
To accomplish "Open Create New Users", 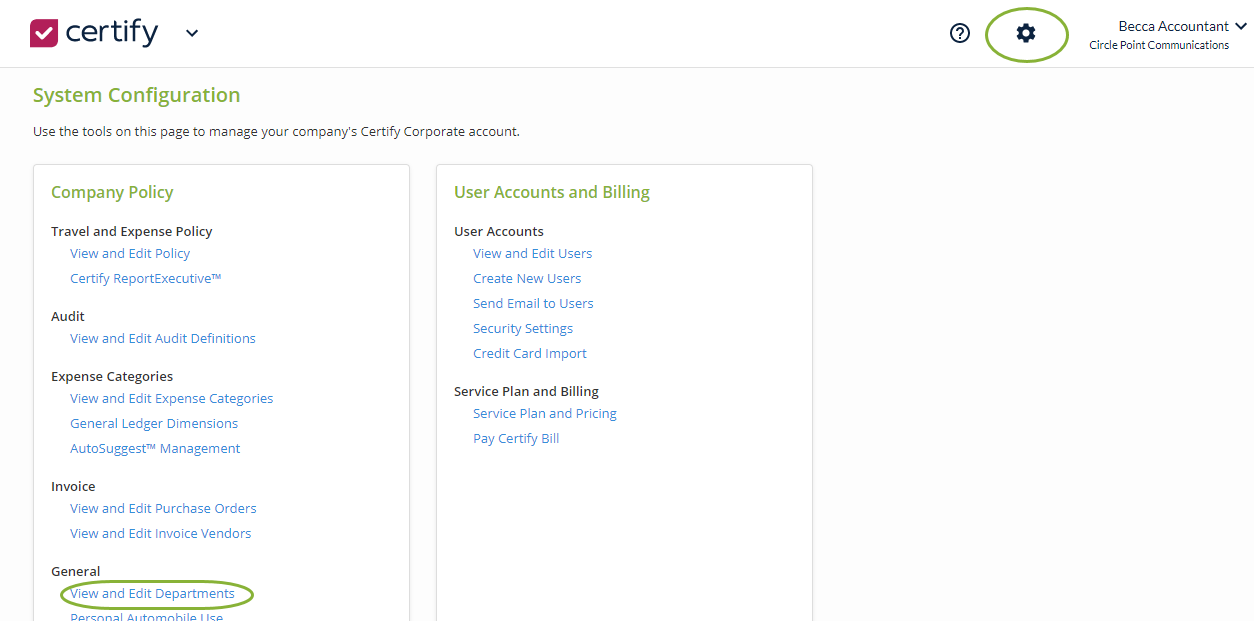I will point(527,278).
